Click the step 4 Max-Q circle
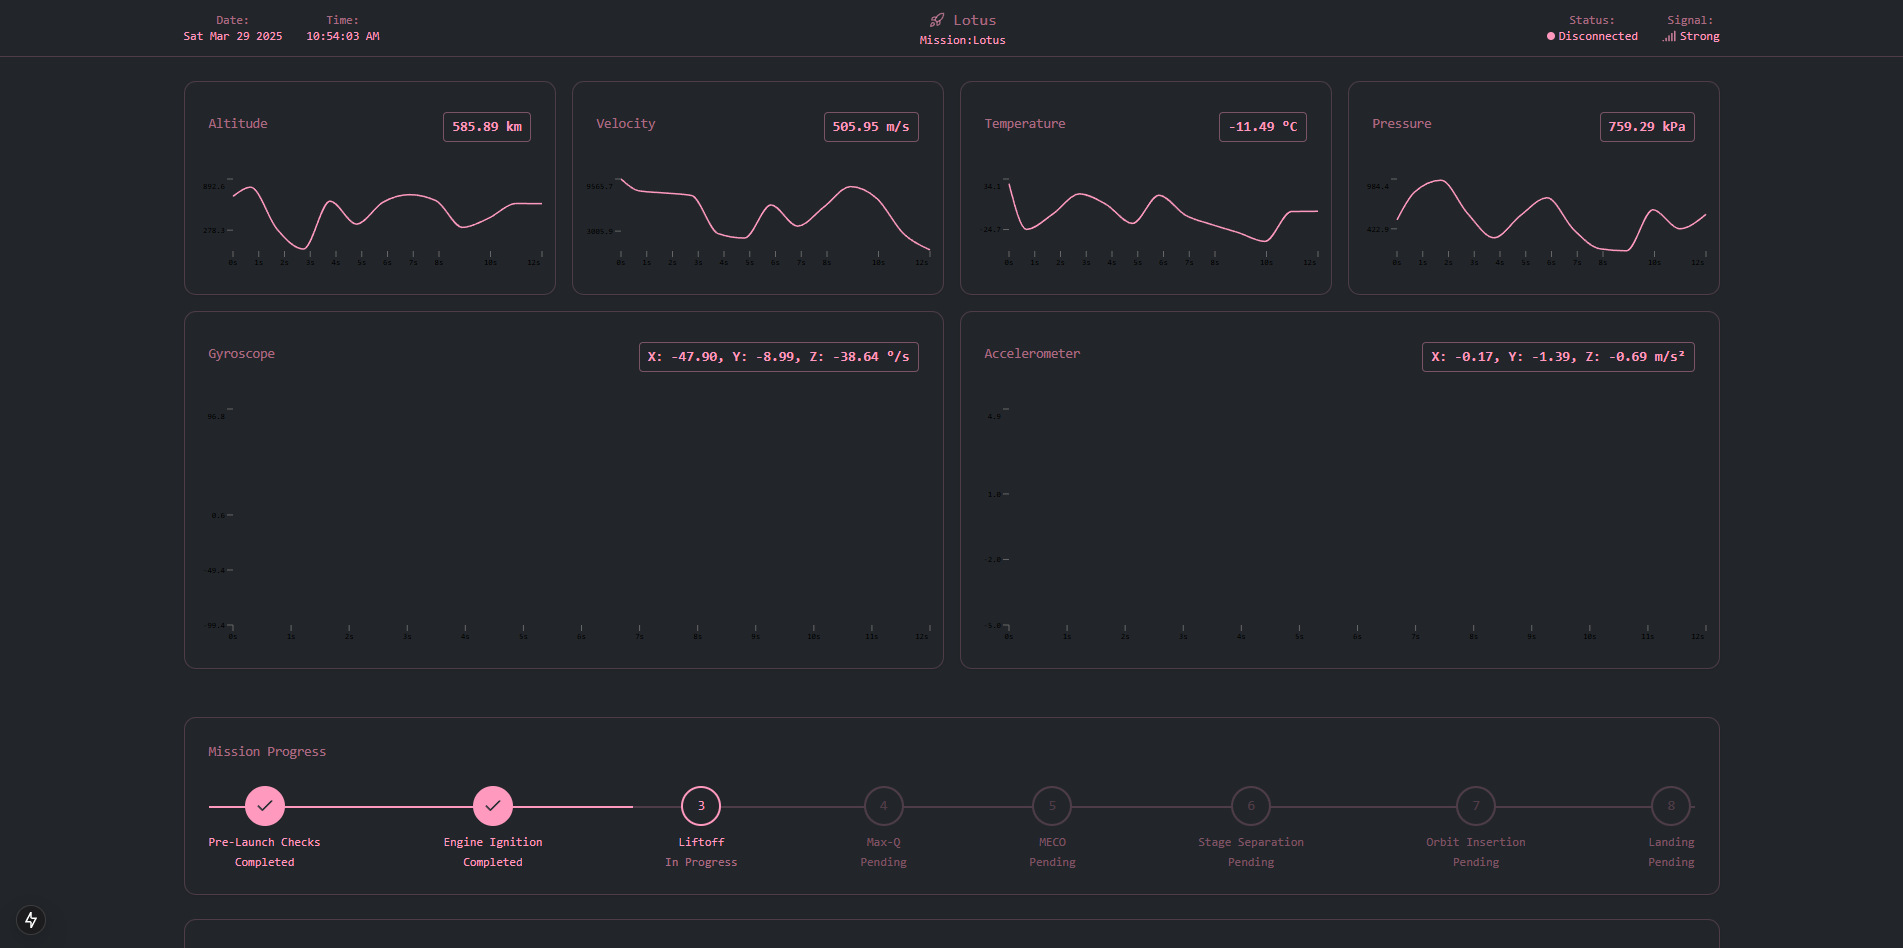This screenshot has height=948, width=1903. 884,806
